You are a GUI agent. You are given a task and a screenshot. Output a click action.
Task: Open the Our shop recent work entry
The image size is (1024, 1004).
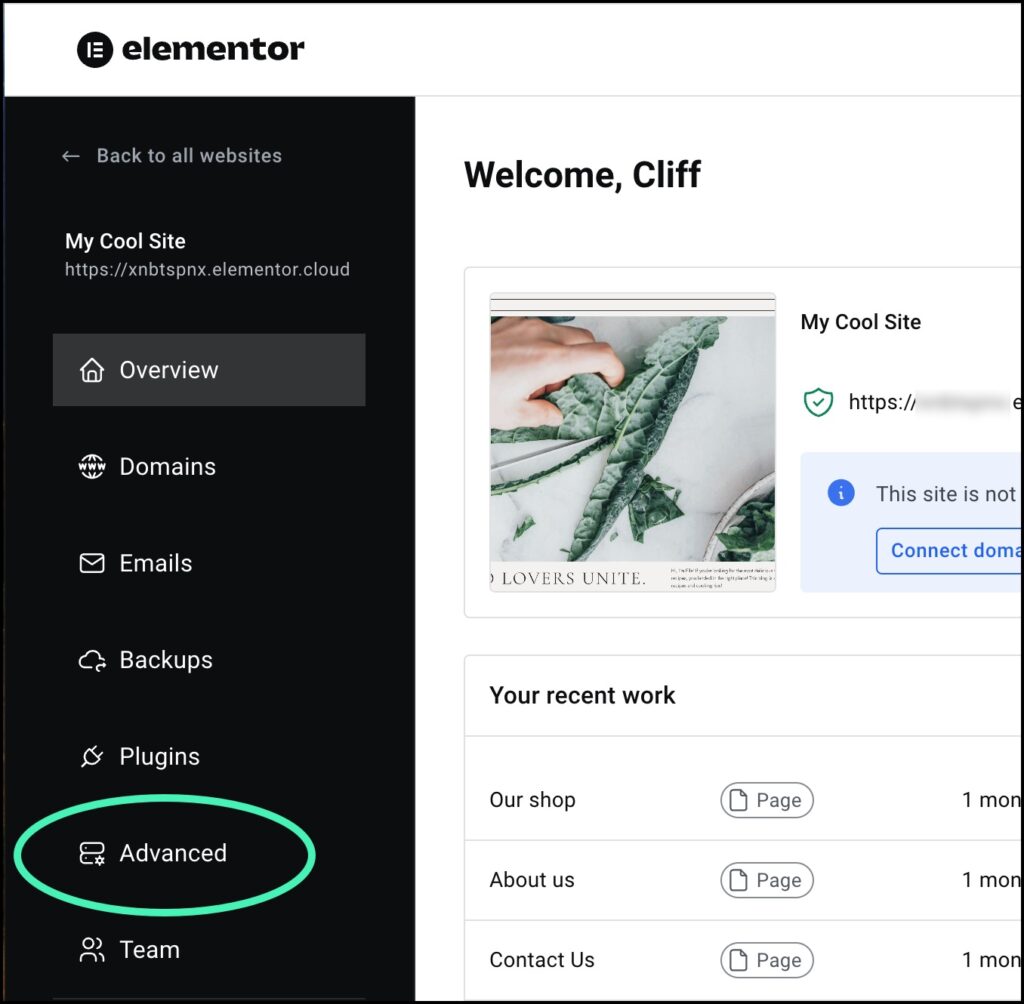[x=532, y=800]
